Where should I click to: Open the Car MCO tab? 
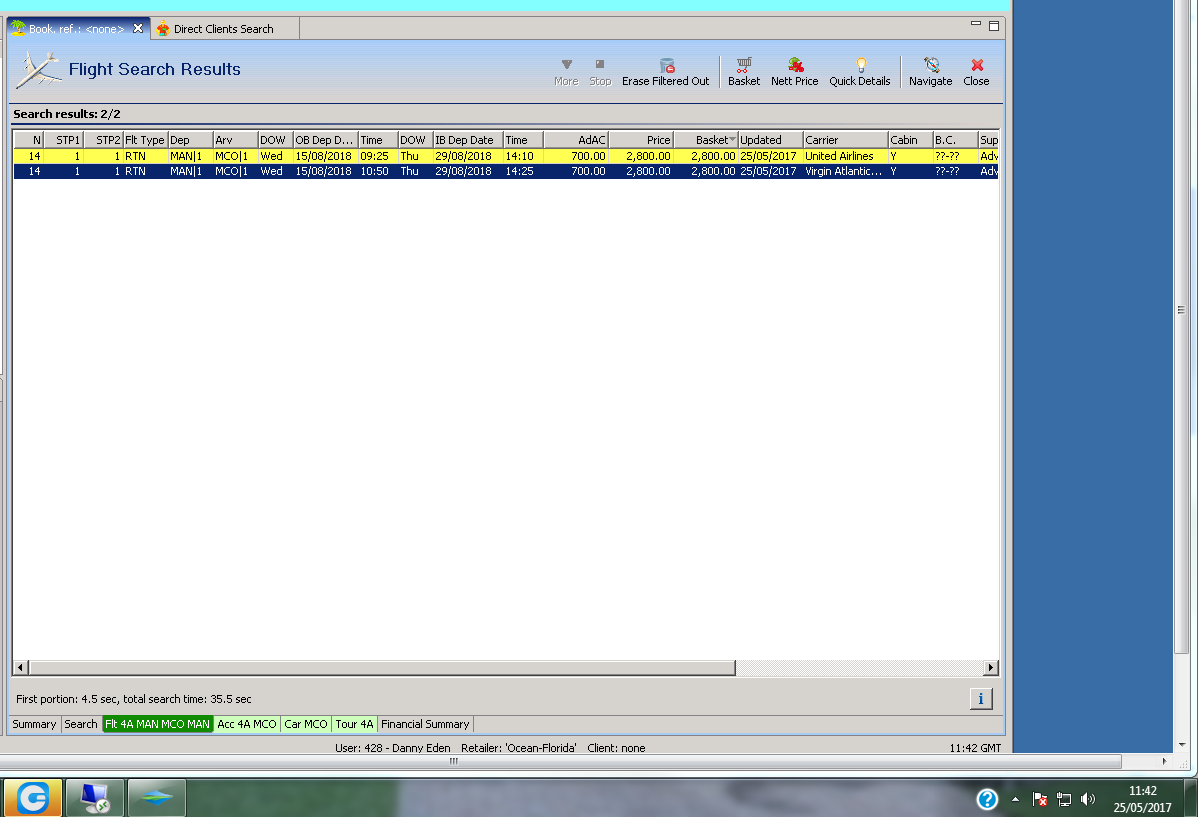coord(306,724)
